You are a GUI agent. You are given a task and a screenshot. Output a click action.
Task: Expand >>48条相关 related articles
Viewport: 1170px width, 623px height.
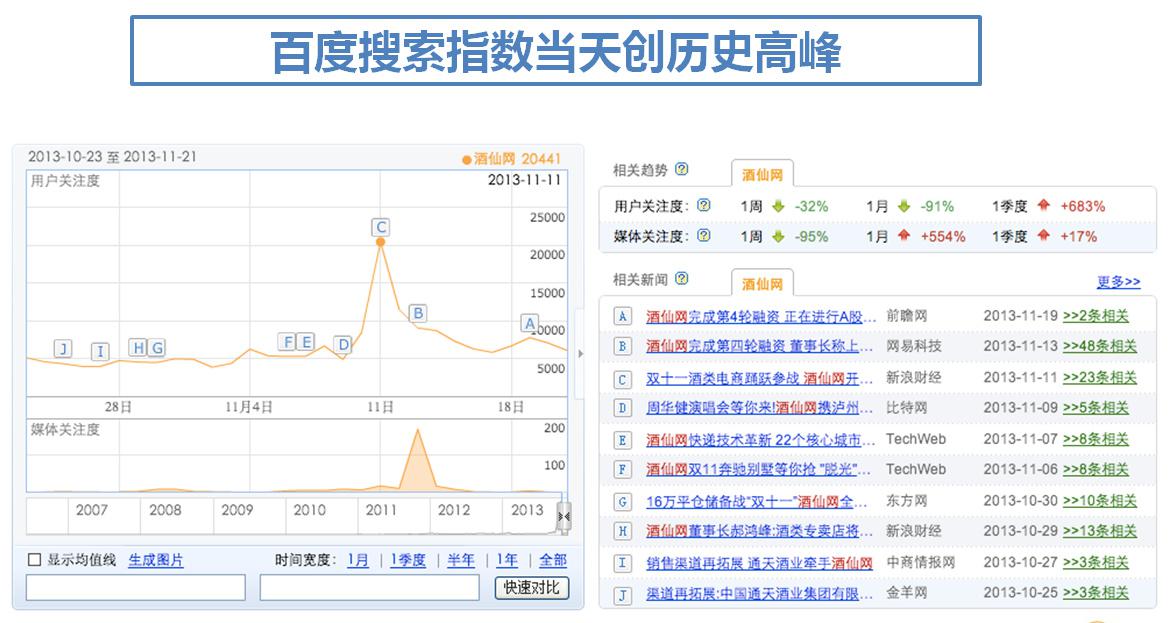(x=1099, y=347)
